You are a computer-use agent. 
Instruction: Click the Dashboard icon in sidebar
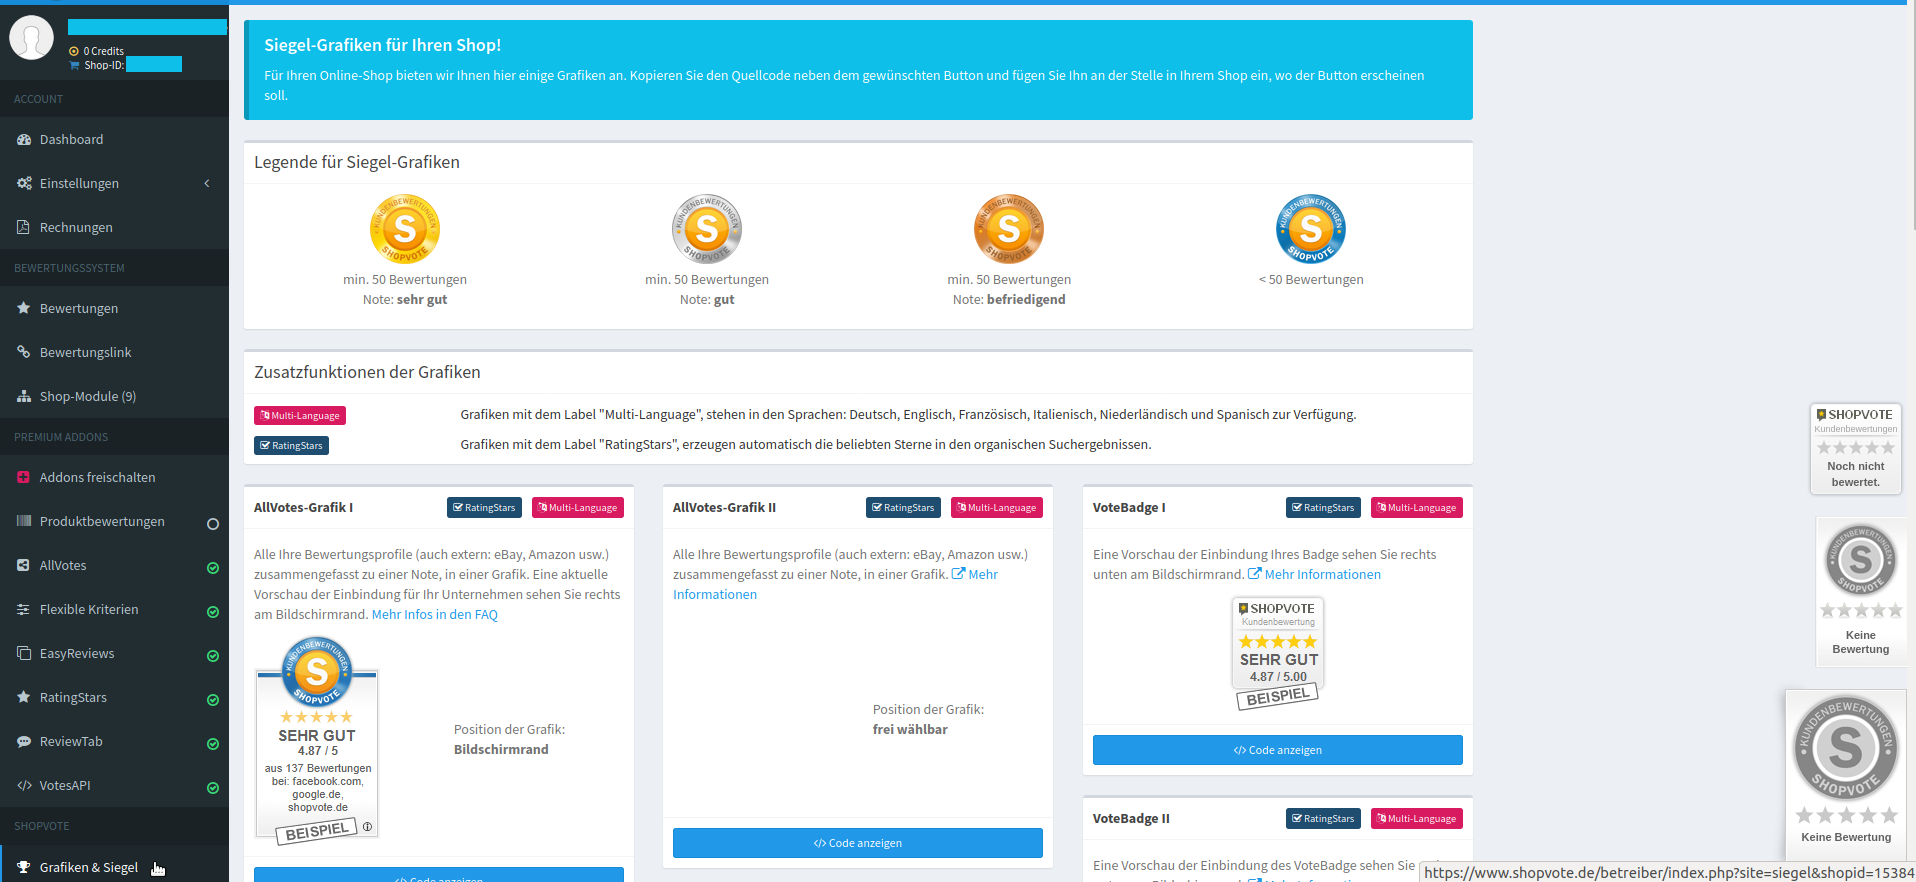point(24,140)
